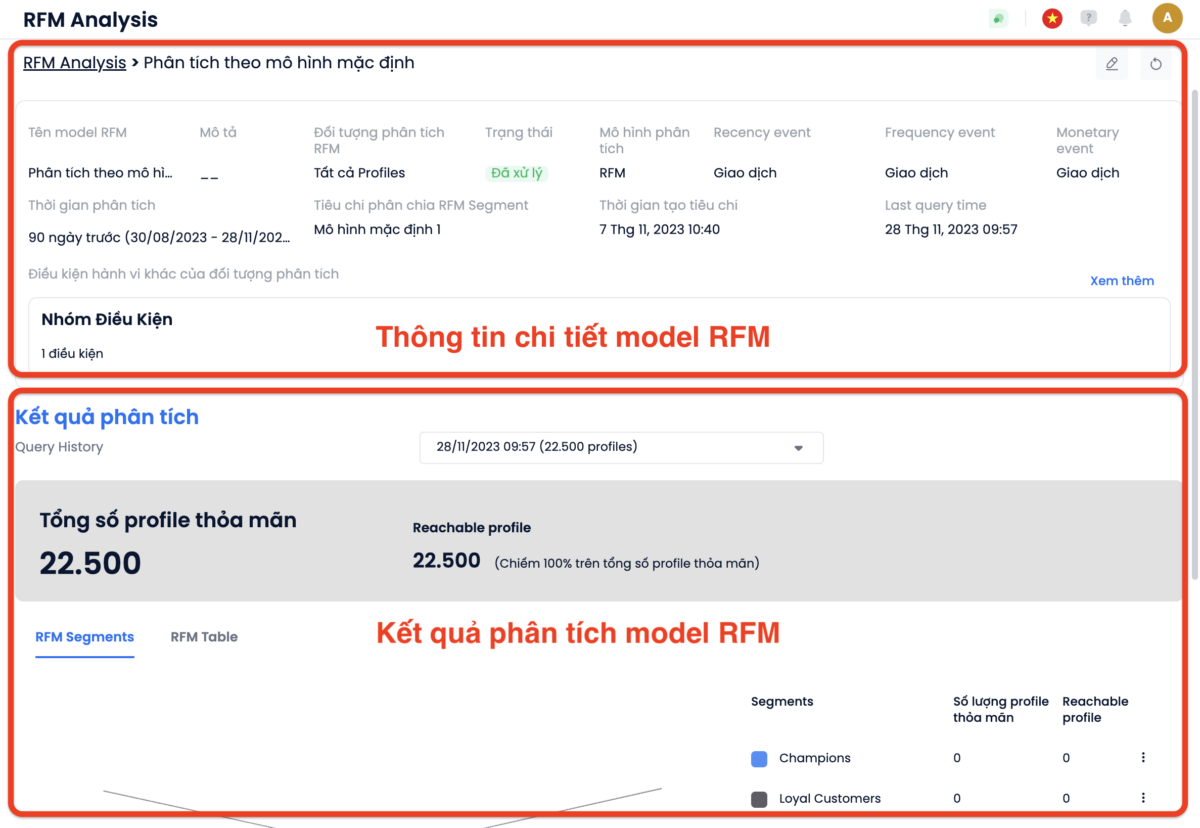Open the help icon in the top bar
1200x828 pixels.
pyautogui.click(x=1088, y=17)
